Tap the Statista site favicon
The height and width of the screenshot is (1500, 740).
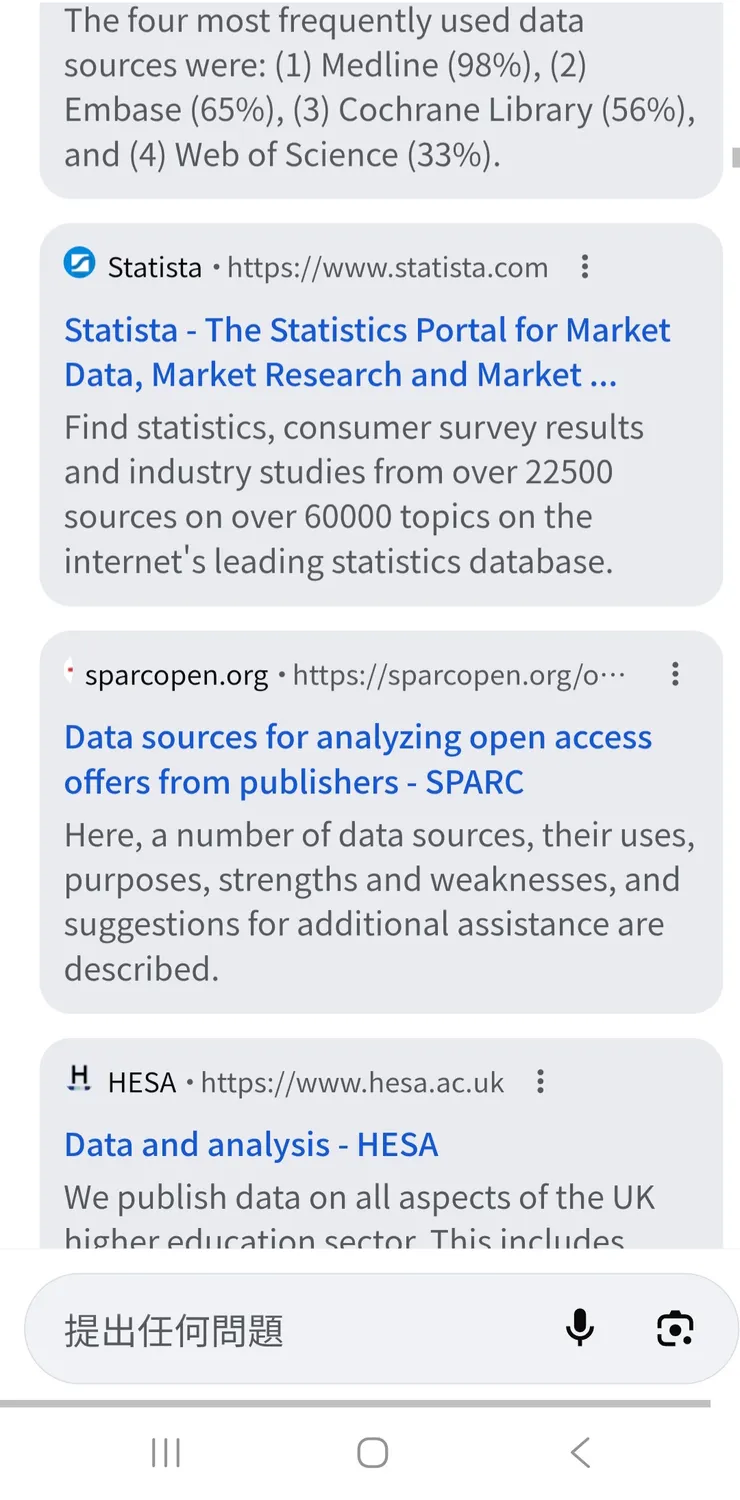80,266
